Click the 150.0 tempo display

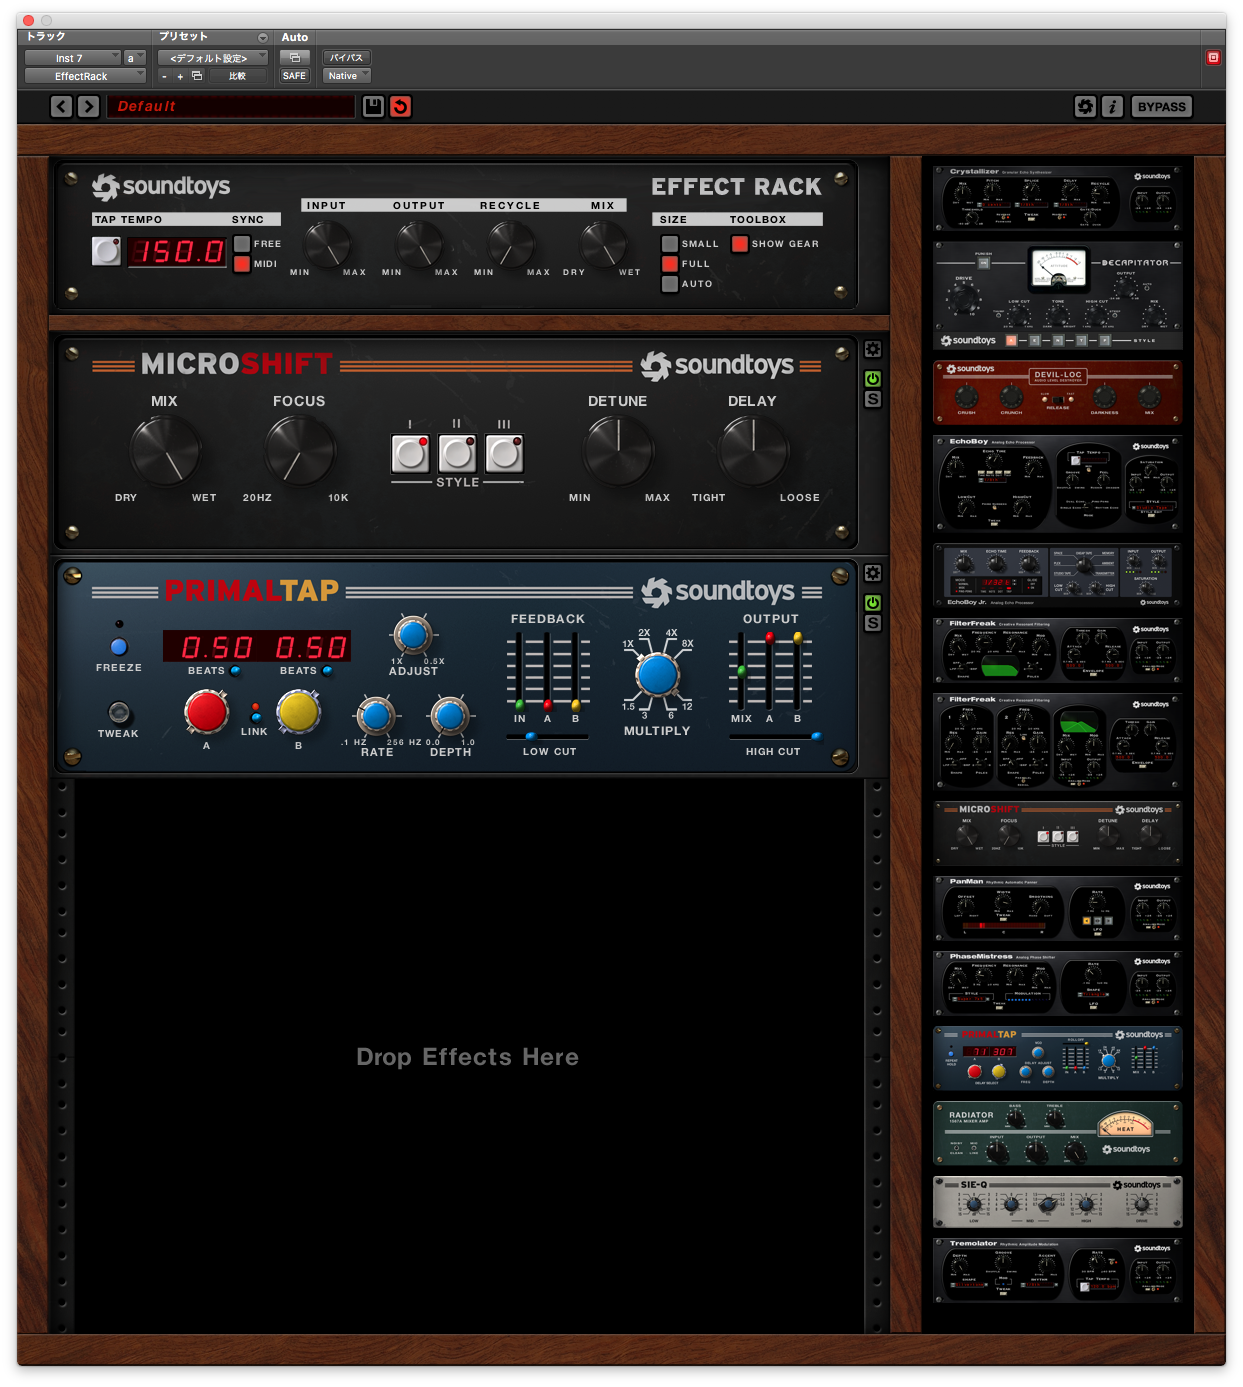click(x=177, y=251)
